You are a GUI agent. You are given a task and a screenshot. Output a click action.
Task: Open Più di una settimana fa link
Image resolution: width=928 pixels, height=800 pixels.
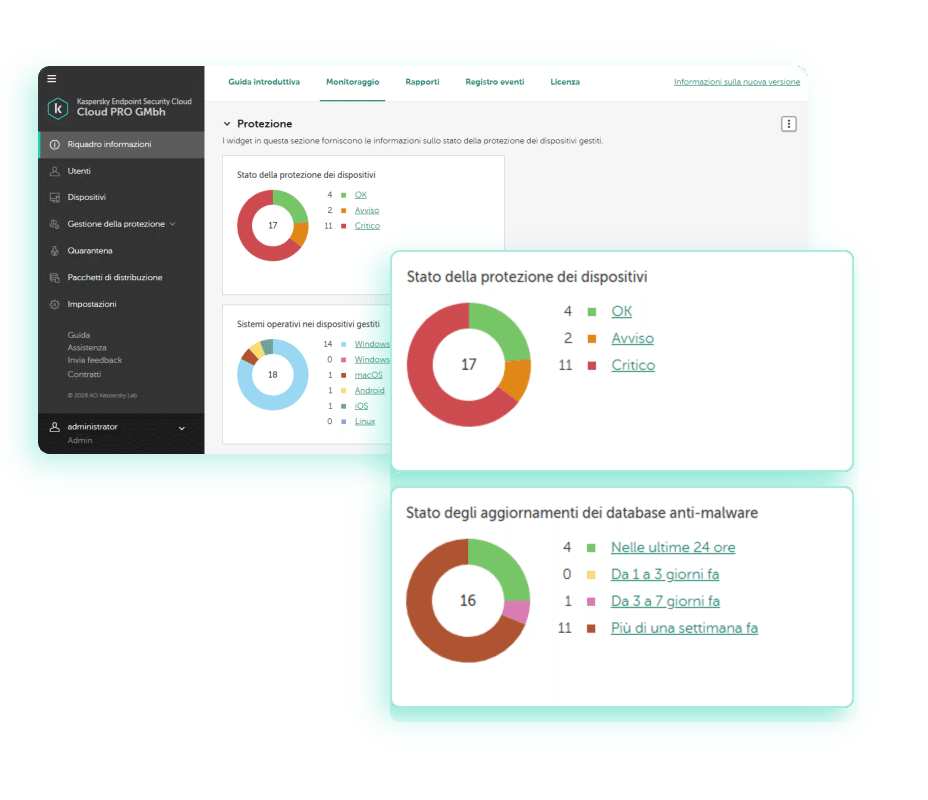tap(684, 628)
